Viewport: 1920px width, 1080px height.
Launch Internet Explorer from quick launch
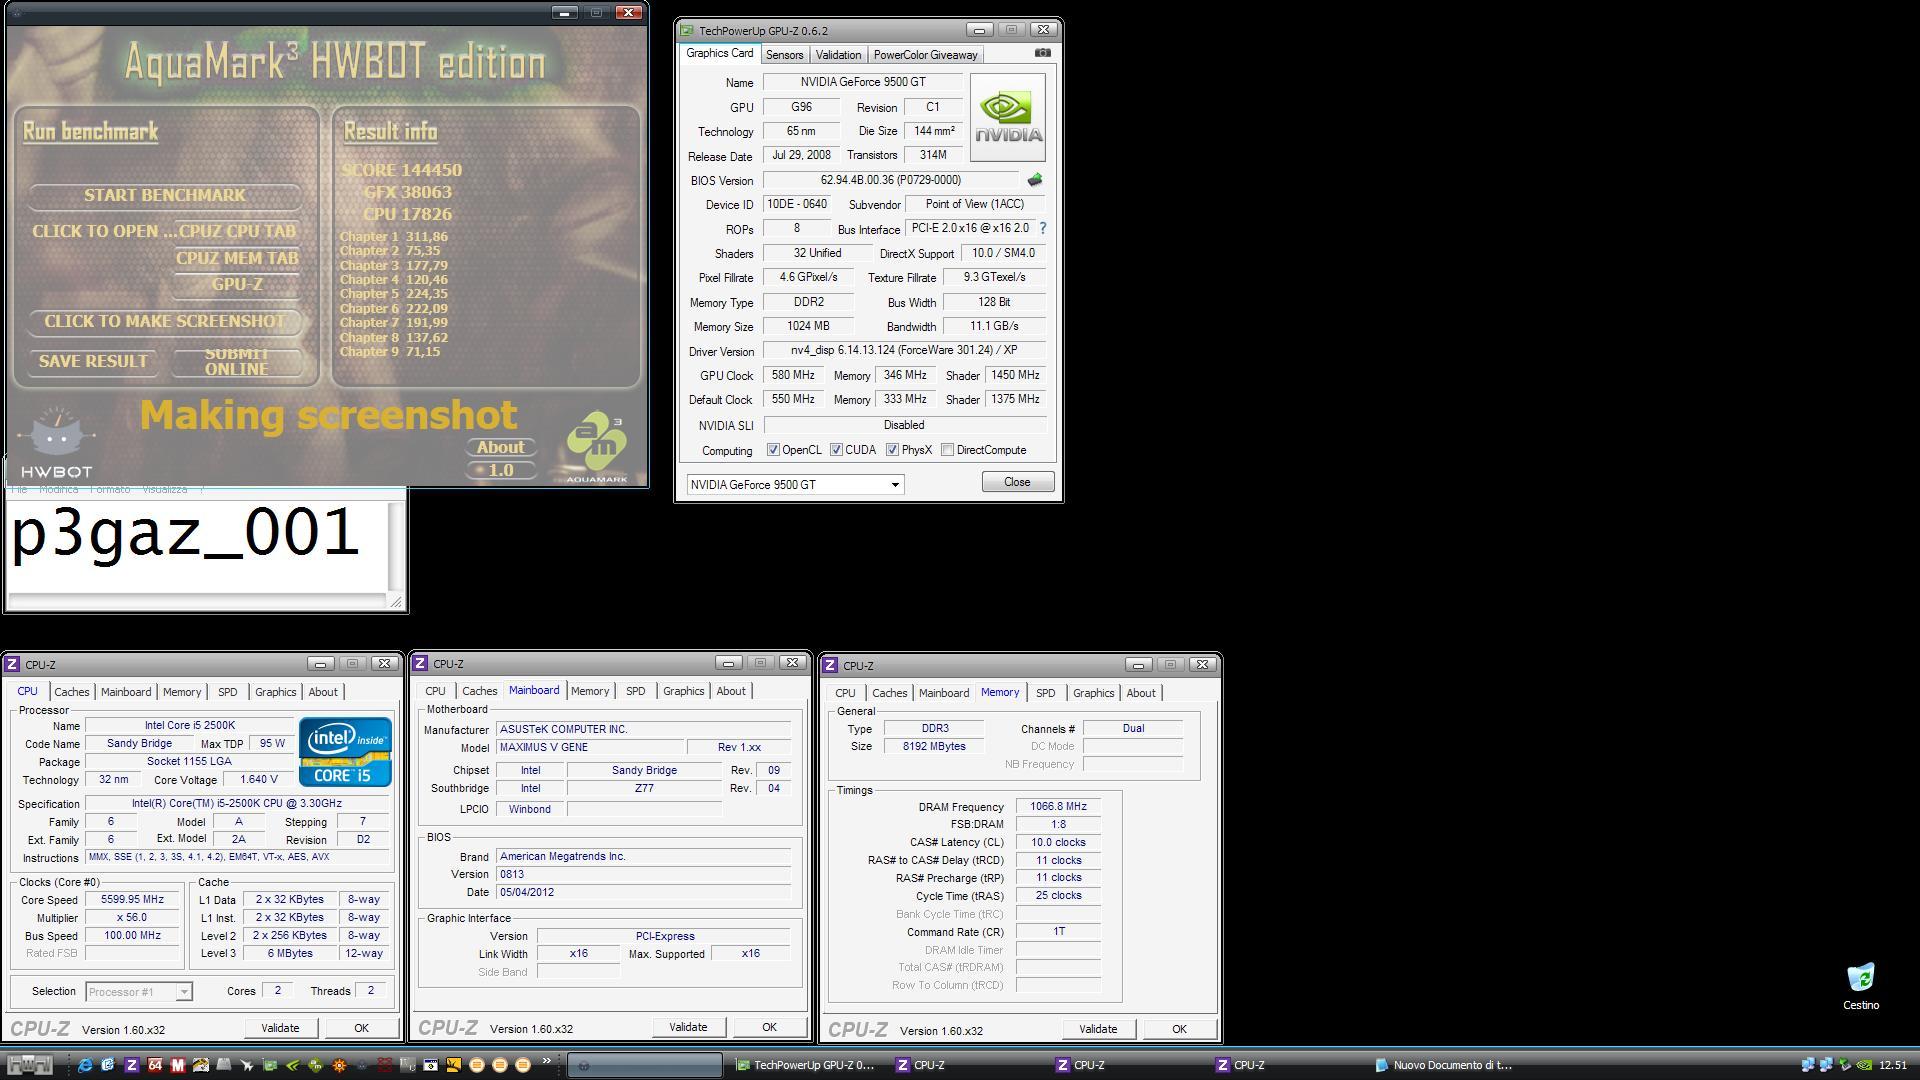pyautogui.click(x=85, y=1065)
